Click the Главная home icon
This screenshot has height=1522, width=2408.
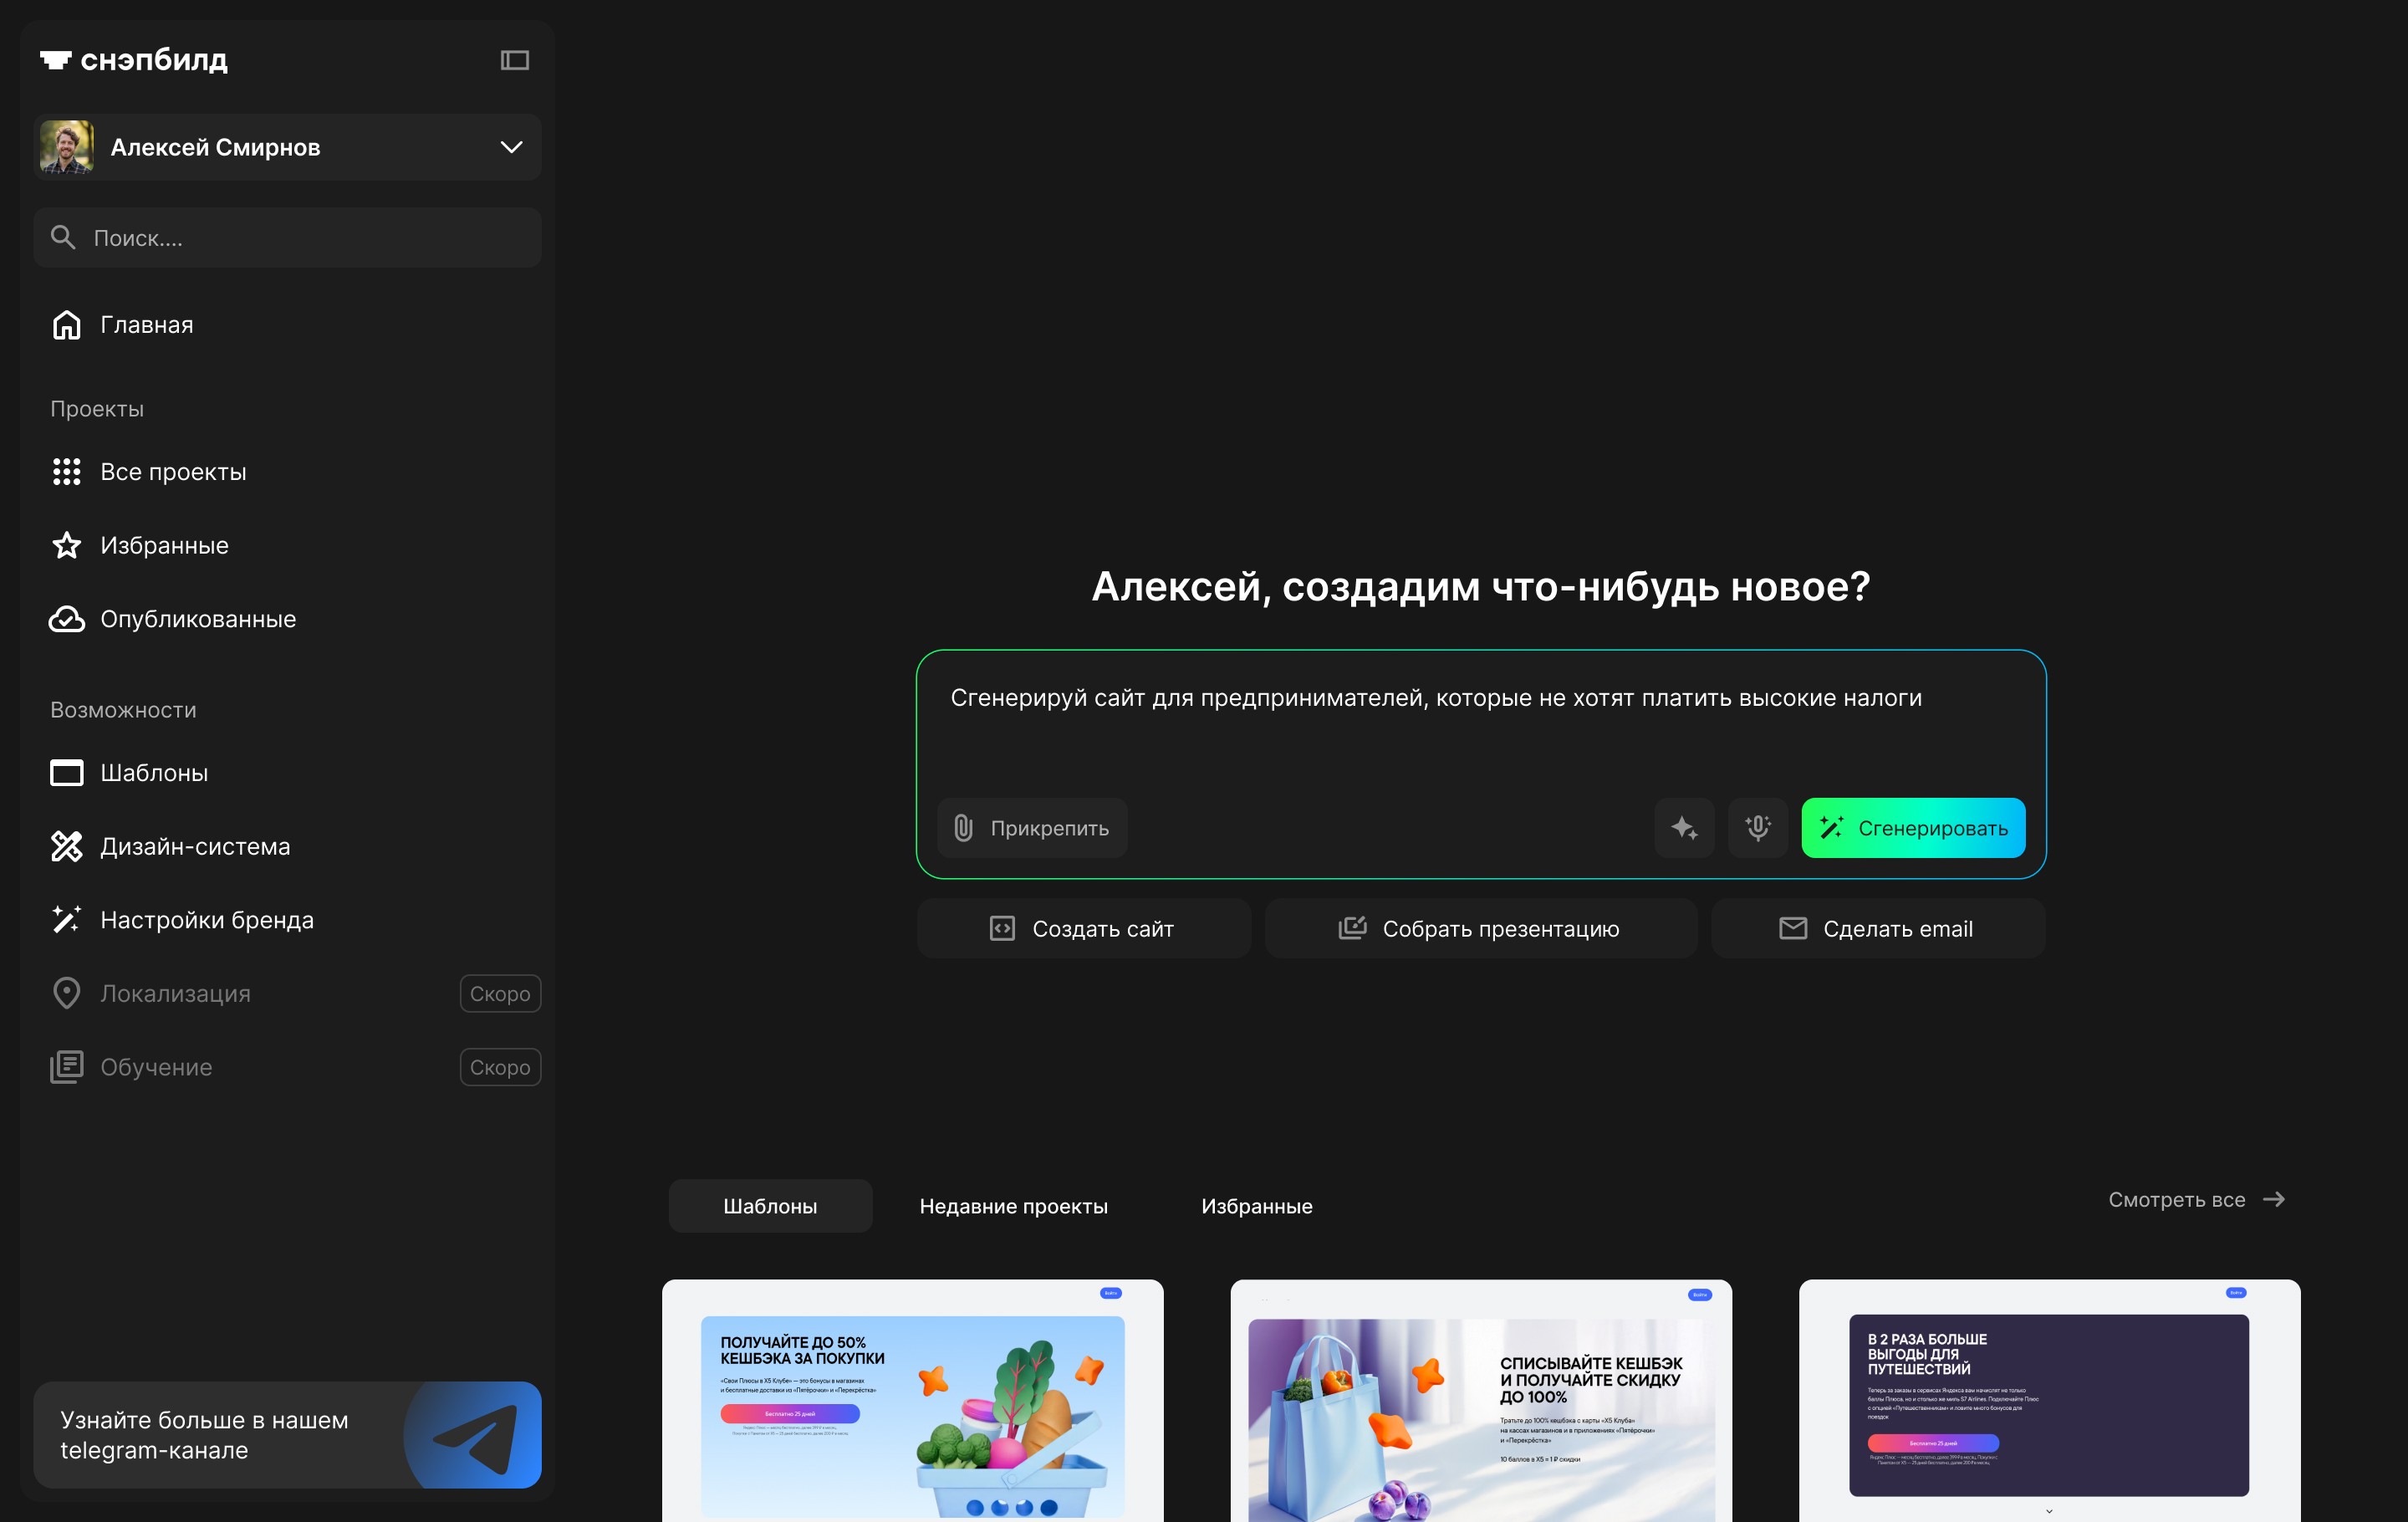(x=67, y=325)
